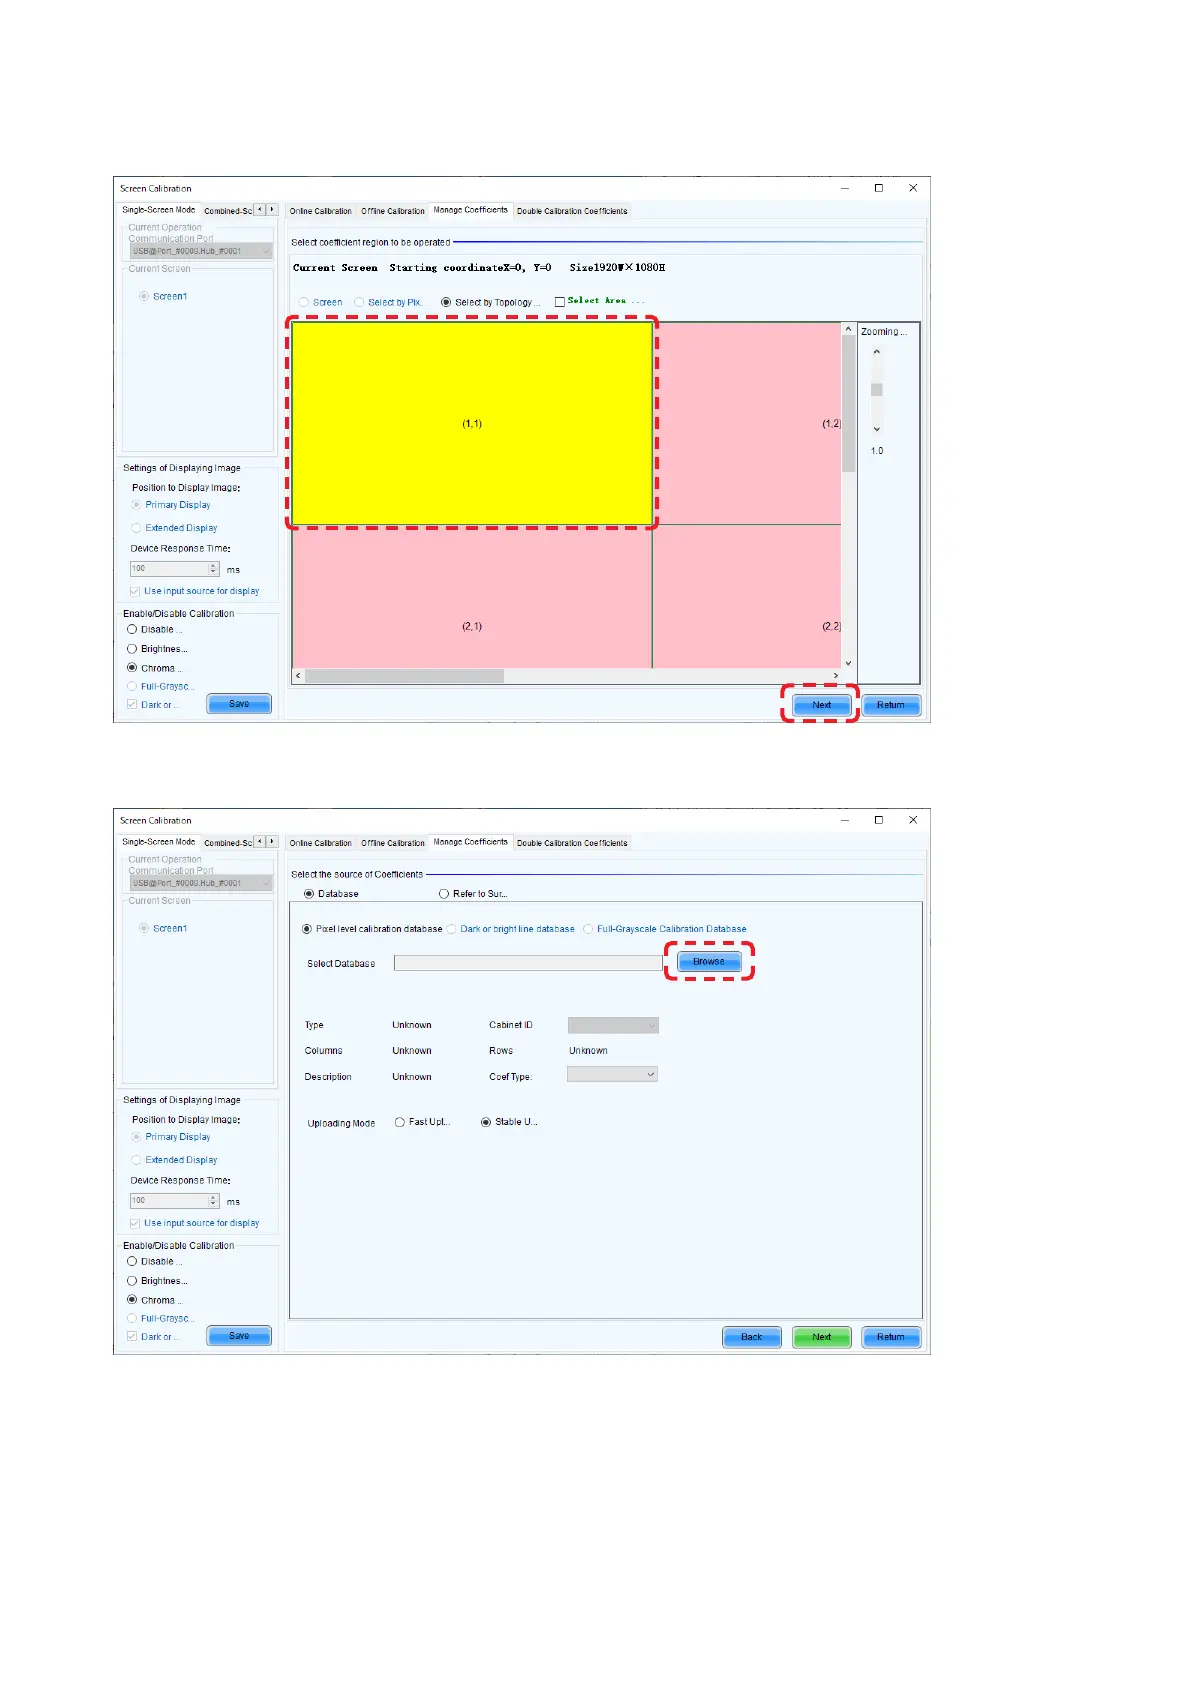Click the topology vertical scrollbar down arrow

click(x=849, y=662)
